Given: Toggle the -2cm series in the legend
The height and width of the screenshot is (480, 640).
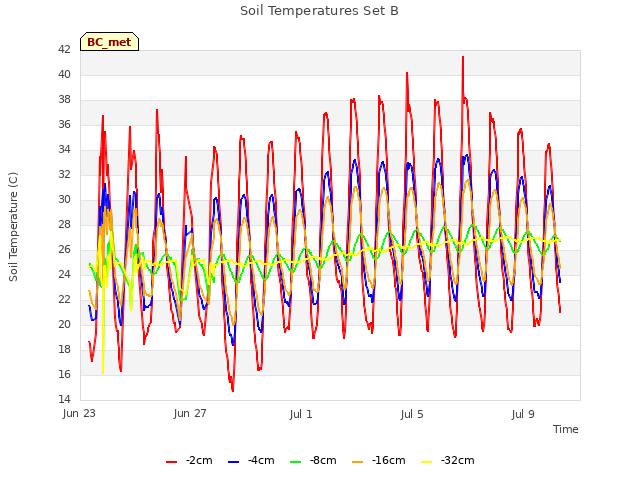Looking at the screenshot, I should click(x=189, y=460).
